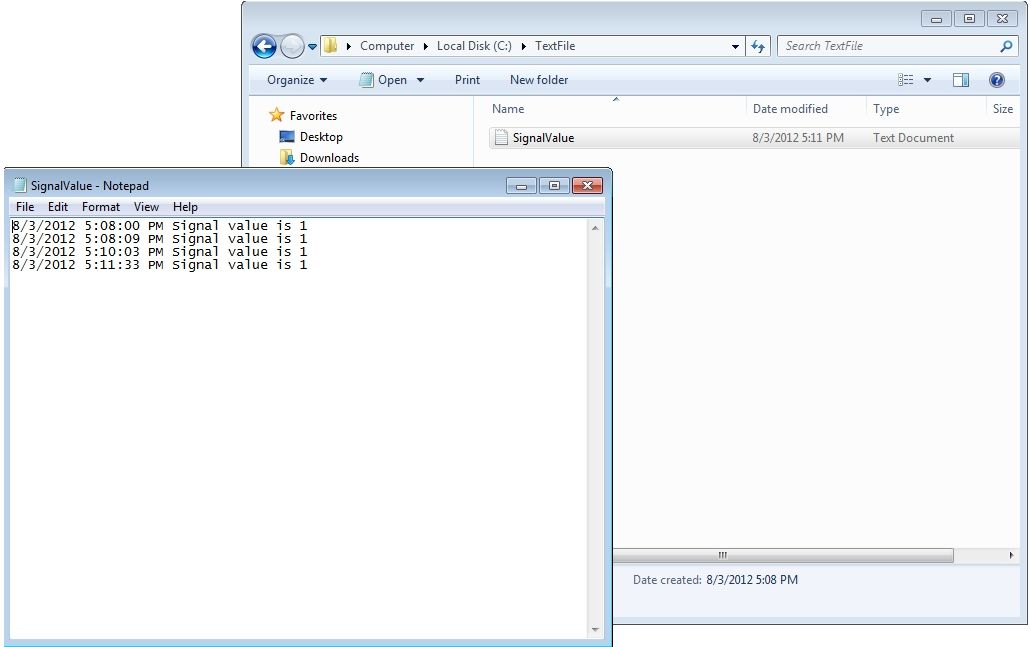Screen dimensions: 1030x647
Task: Click the folder icon in the address bar
Action: (x=330, y=45)
